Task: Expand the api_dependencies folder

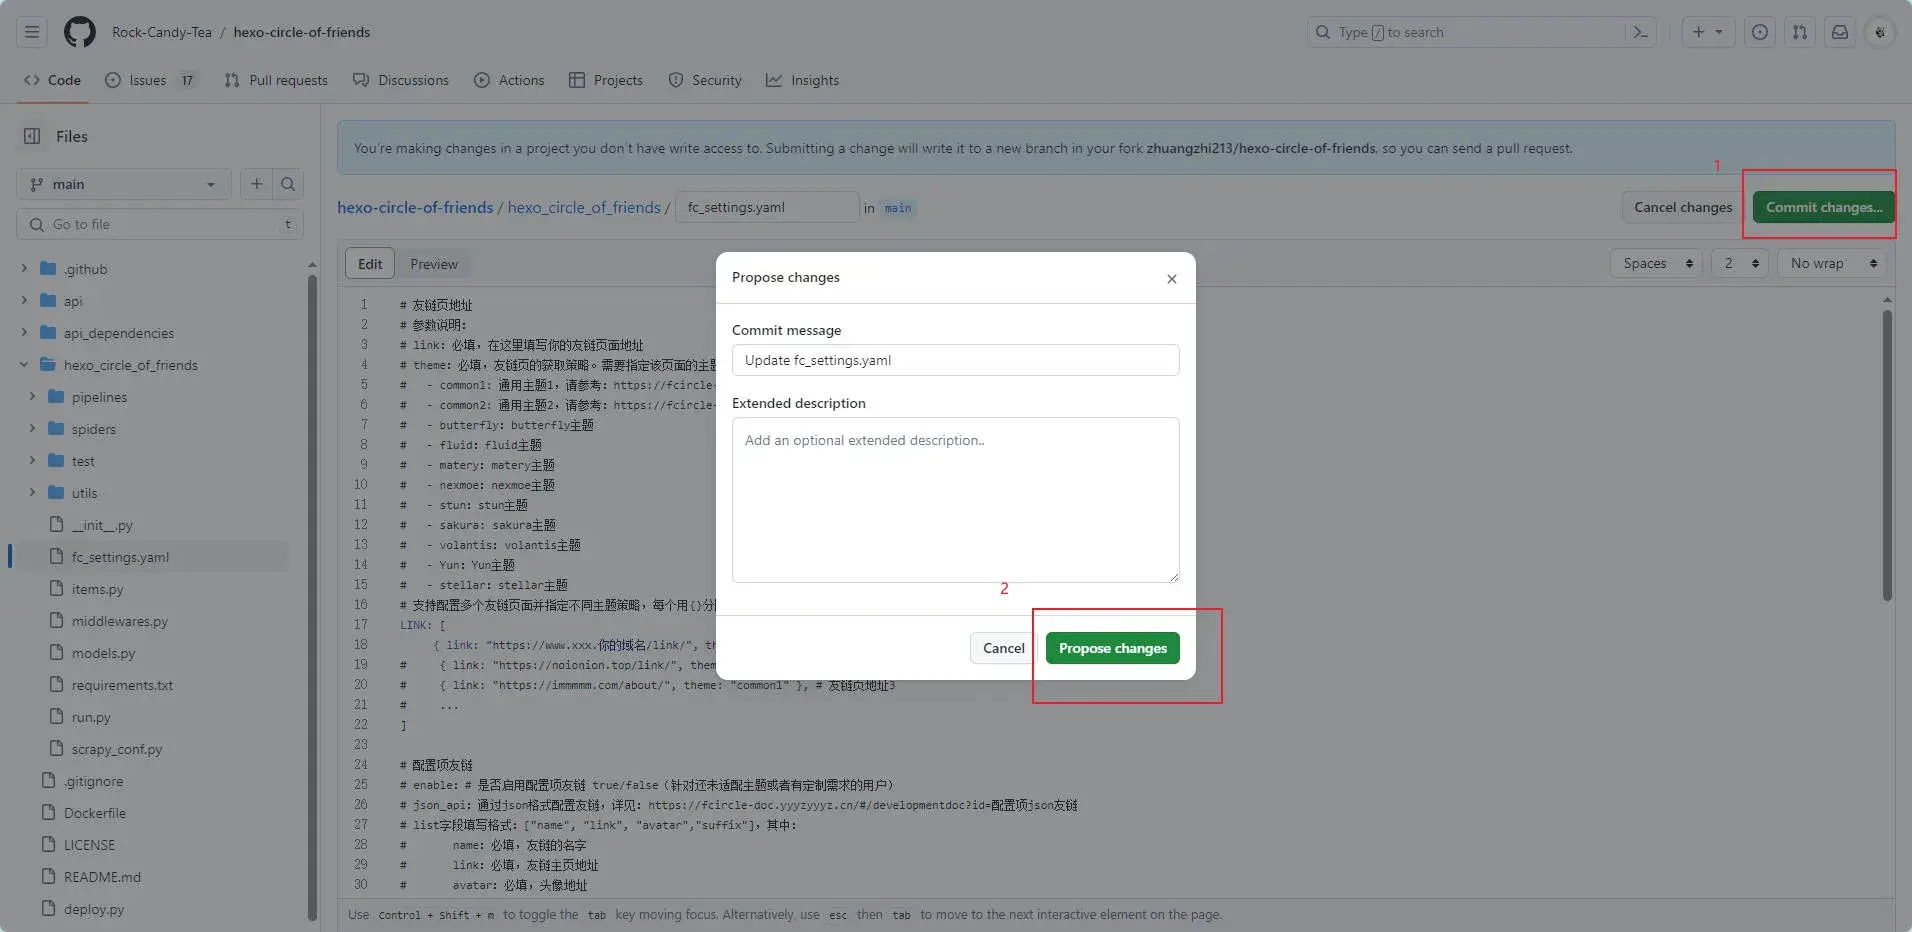Action: [24, 333]
